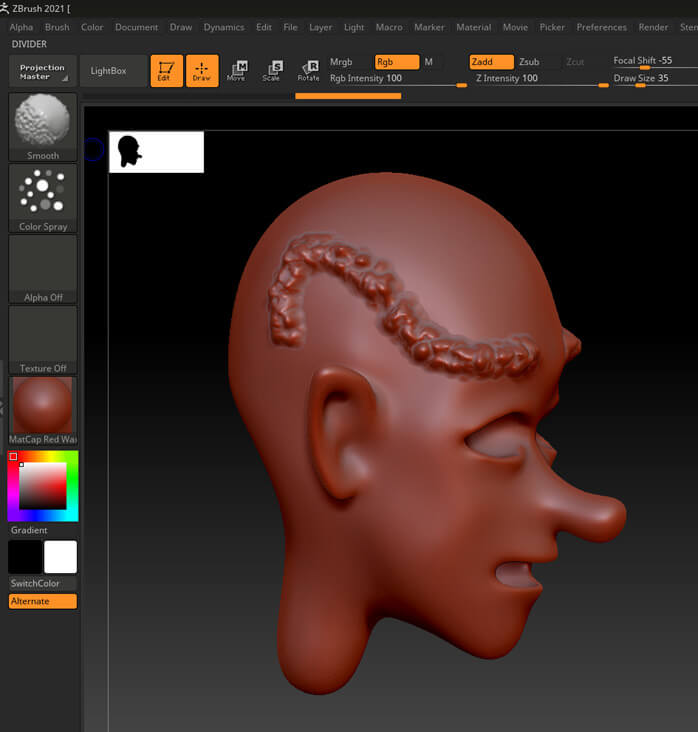
Task: Toggle Zadd sculpt mode
Action: pyautogui.click(x=491, y=62)
